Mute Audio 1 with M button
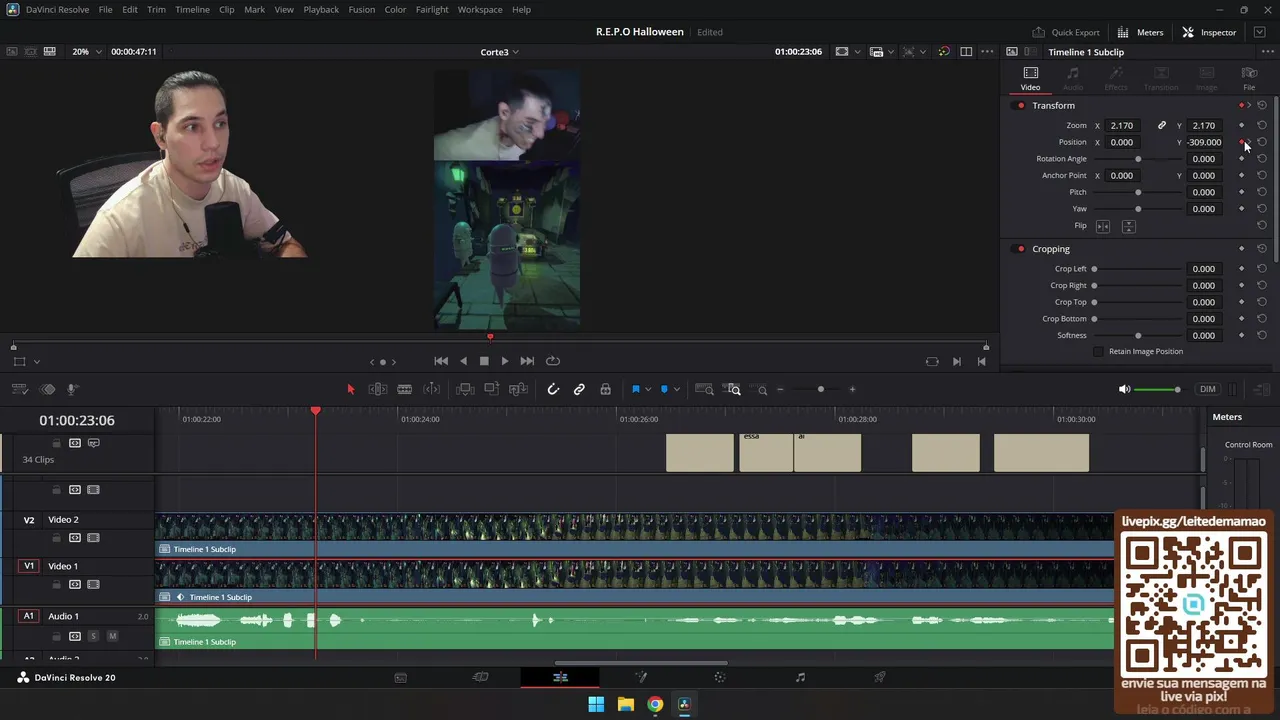Viewport: 1280px width, 720px height. click(112, 636)
